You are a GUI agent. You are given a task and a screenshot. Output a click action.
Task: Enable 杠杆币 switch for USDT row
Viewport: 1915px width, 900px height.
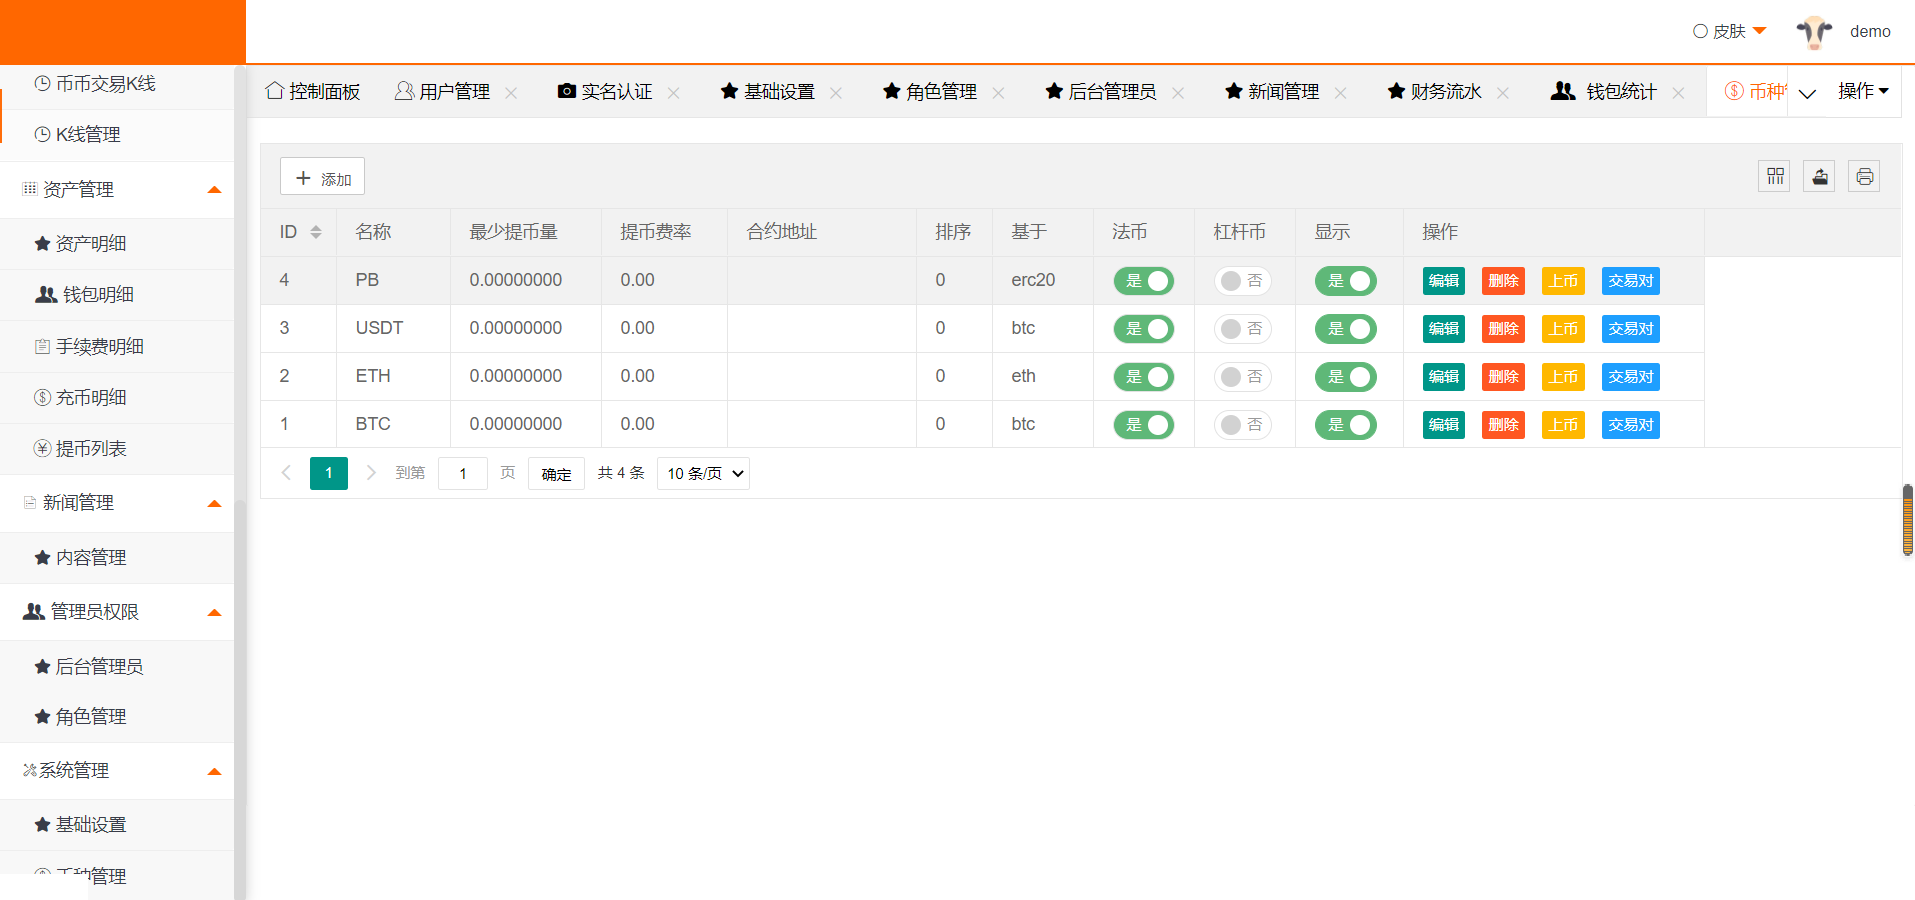pos(1242,329)
